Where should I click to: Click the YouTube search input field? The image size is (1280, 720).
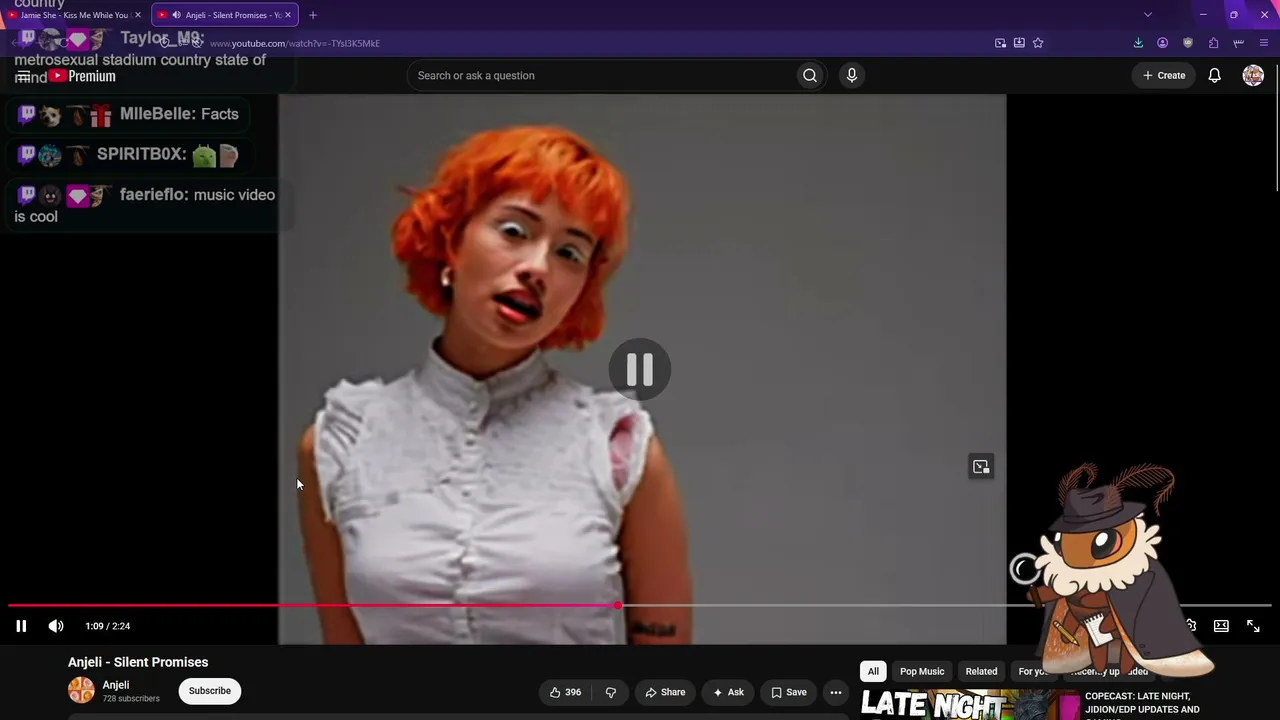(x=601, y=75)
